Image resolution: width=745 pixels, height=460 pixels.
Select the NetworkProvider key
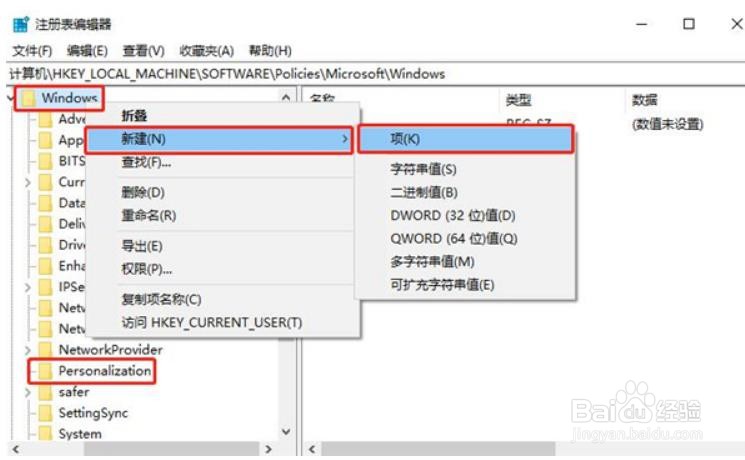pos(110,350)
